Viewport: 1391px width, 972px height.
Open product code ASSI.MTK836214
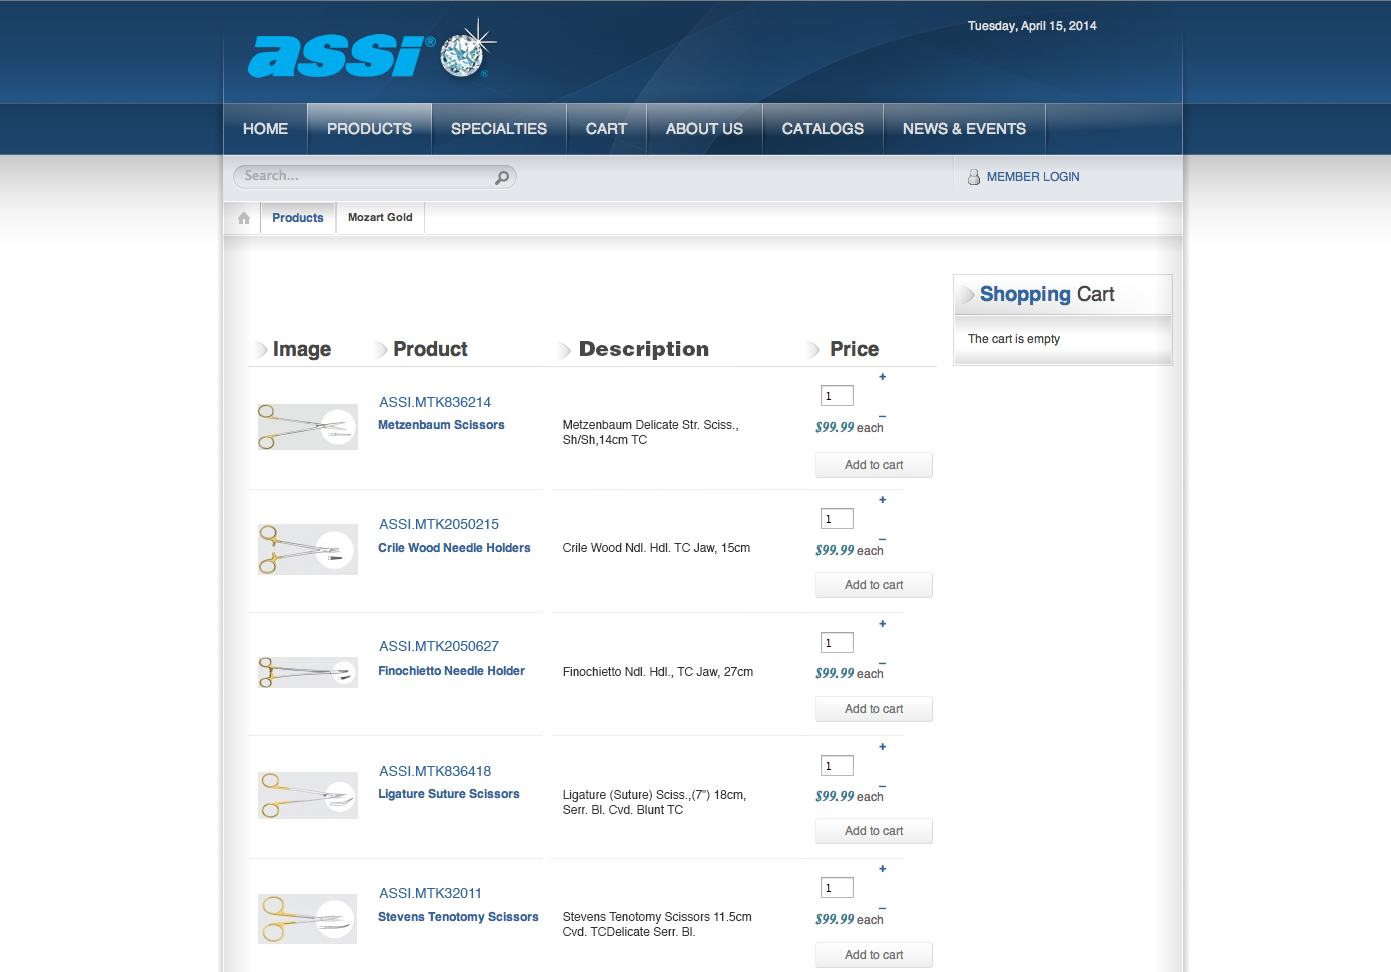coord(435,402)
